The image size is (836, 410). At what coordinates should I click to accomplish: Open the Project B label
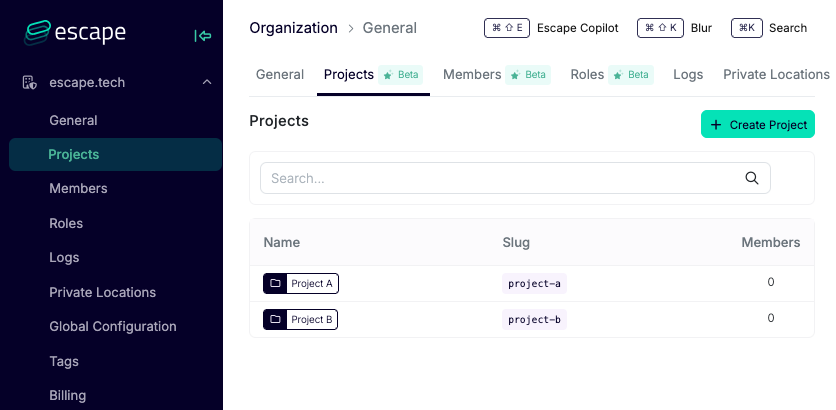click(x=312, y=319)
